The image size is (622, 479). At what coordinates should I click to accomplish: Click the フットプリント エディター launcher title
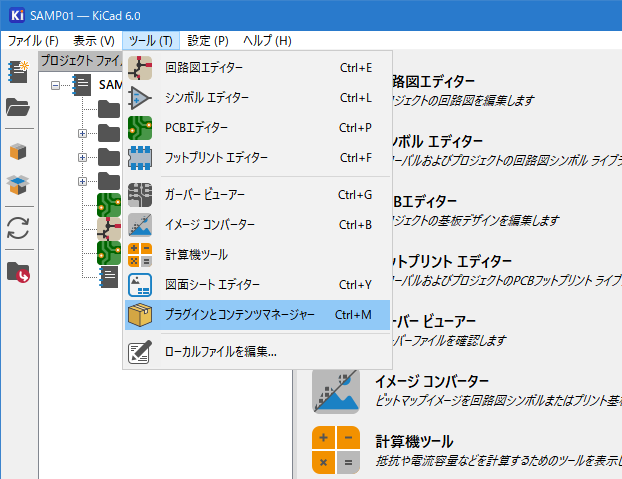[452, 261]
